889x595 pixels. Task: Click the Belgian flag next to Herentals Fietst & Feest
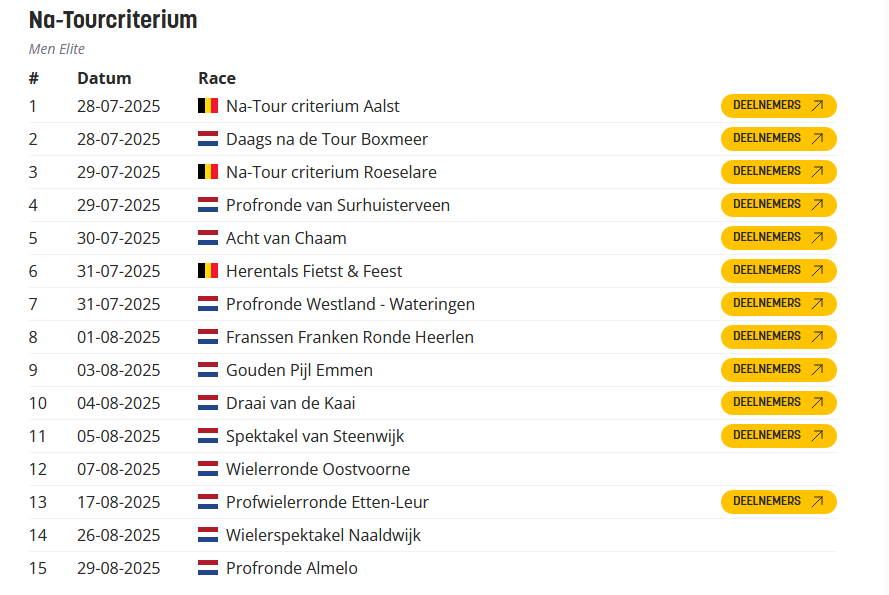coord(208,271)
